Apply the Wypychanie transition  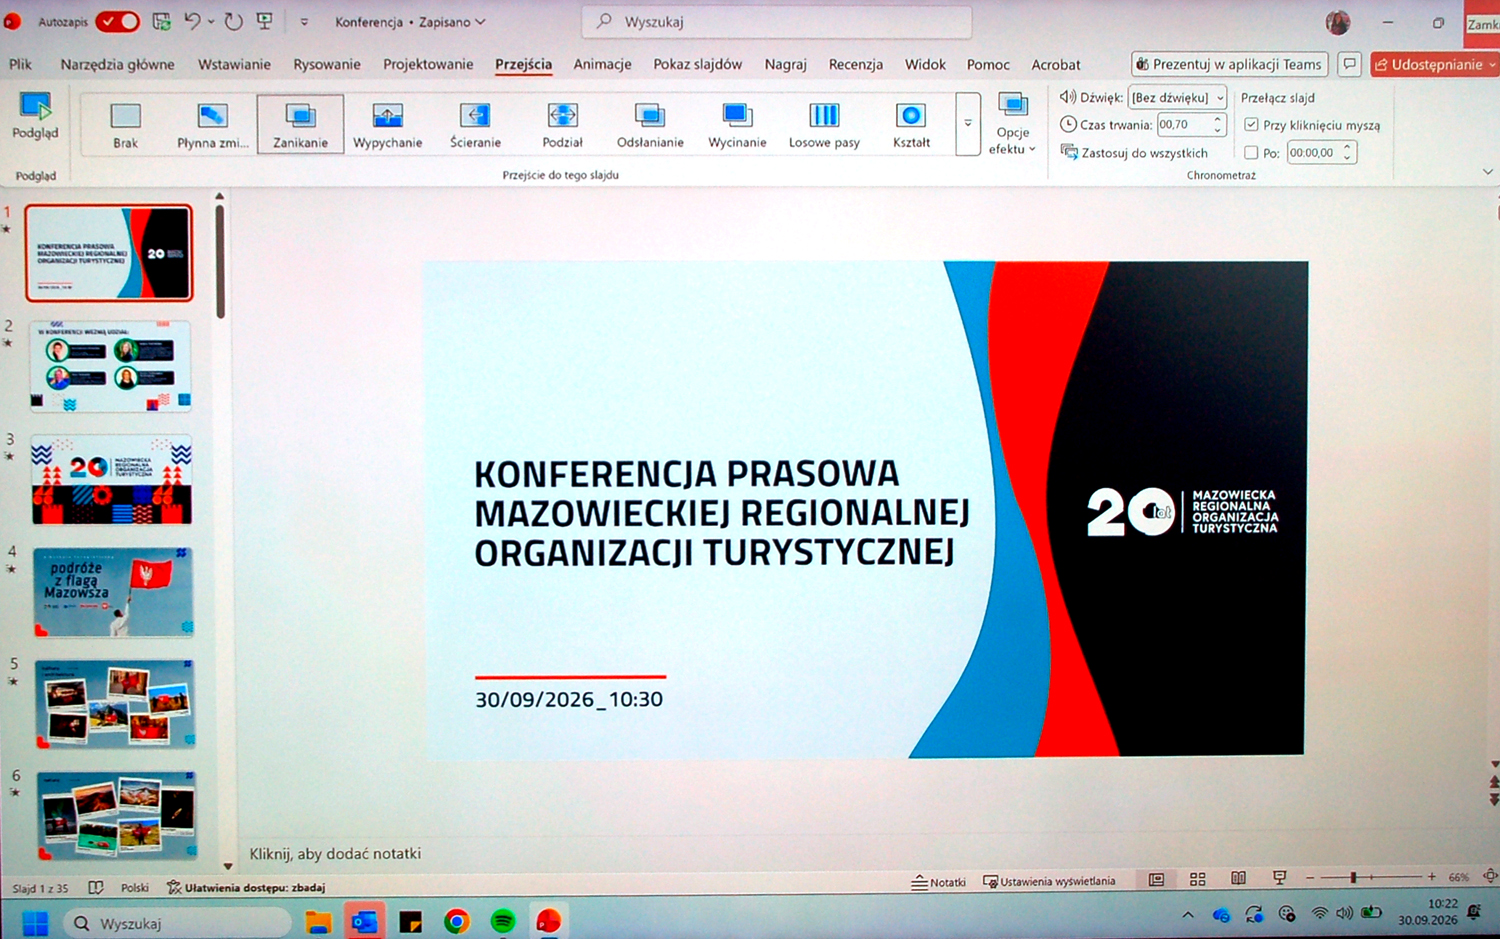(x=388, y=124)
